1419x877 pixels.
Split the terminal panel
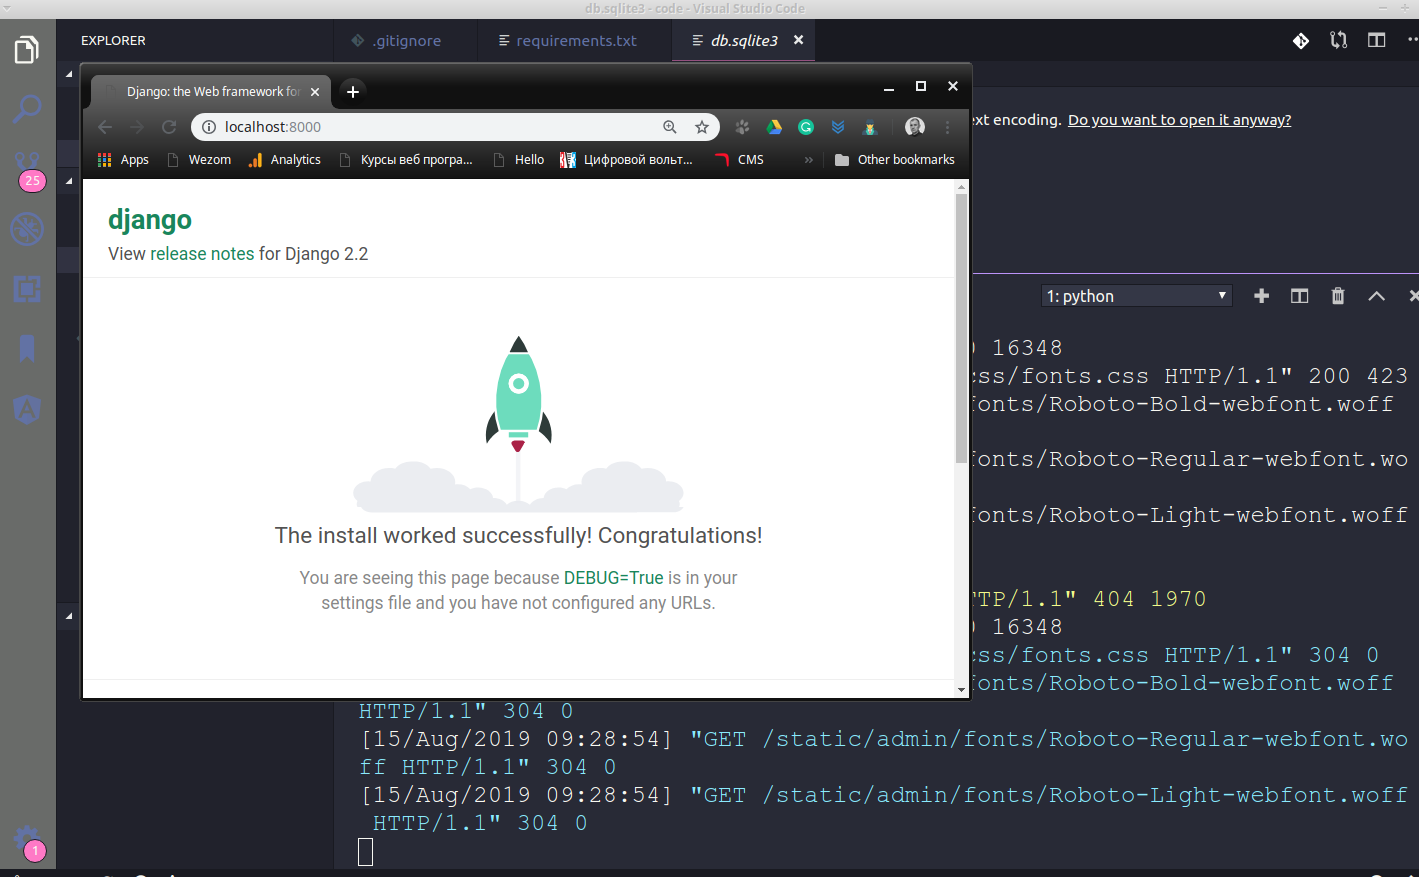(x=1300, y=296)
